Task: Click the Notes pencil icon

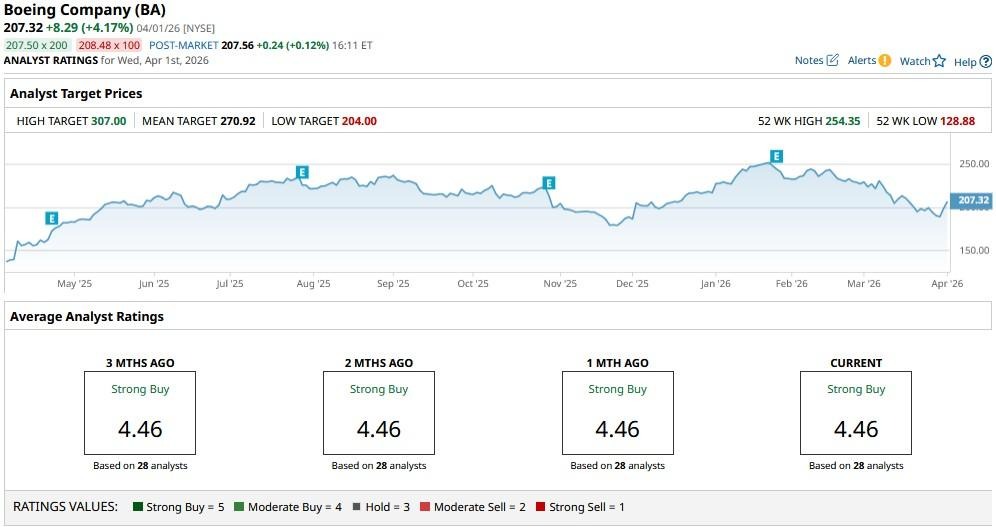Action: point(832,61)
